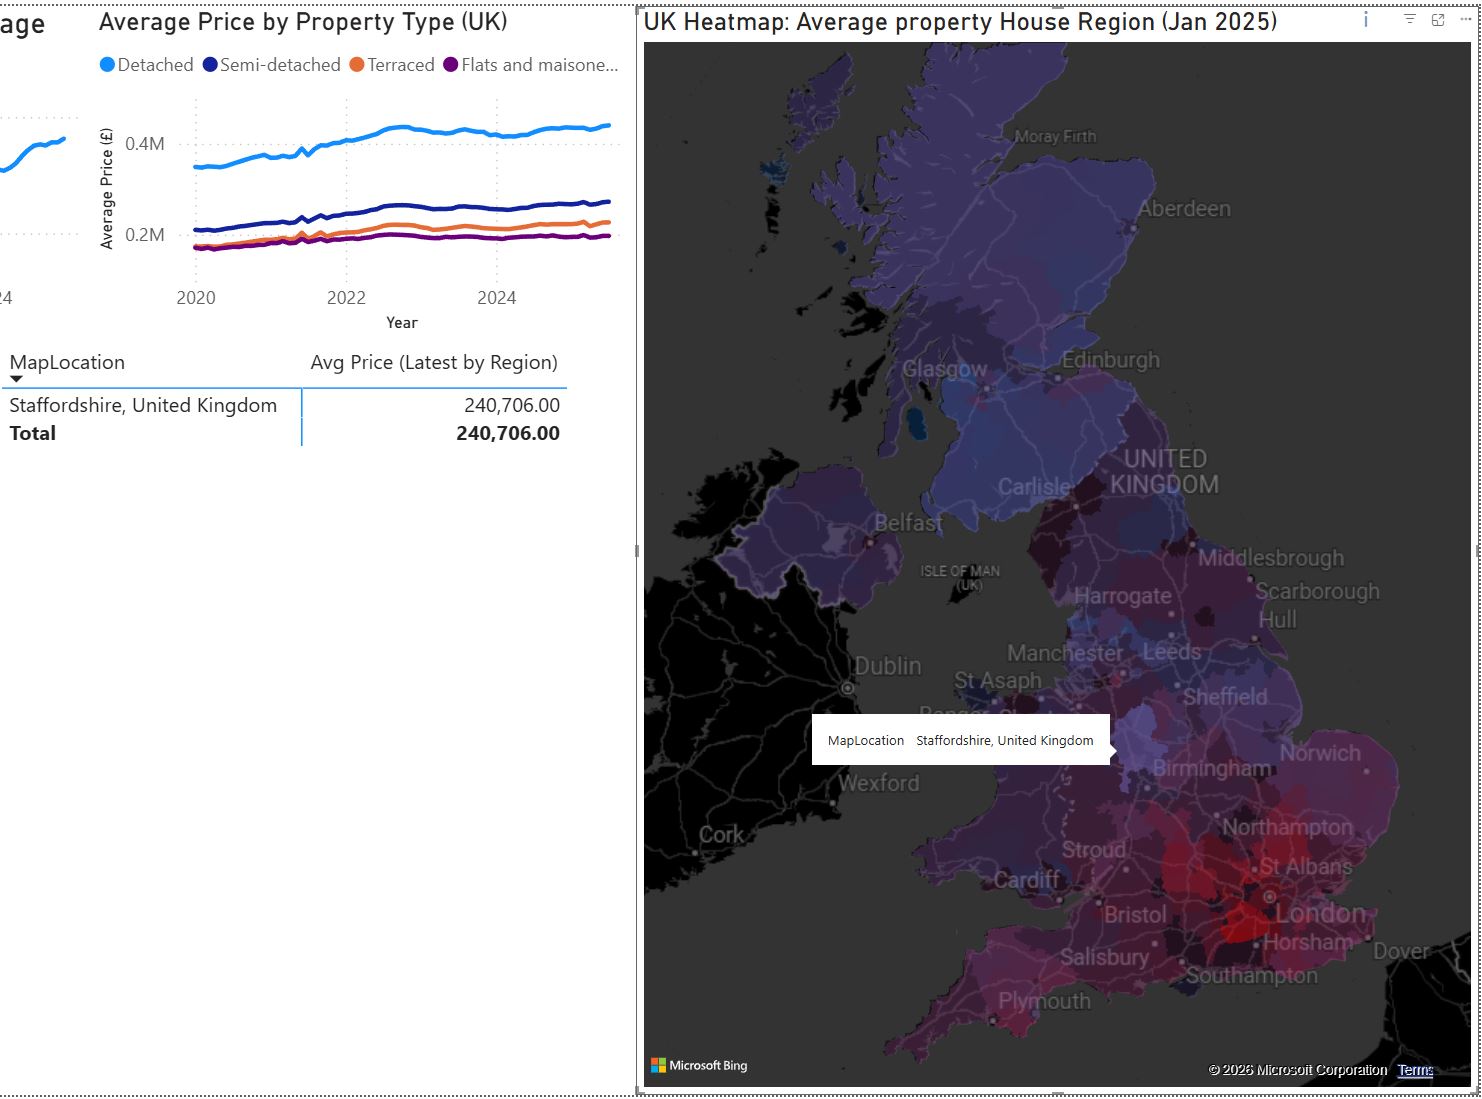
Task: Enter focus mode for the UK heatmap
Action: 1438,20
